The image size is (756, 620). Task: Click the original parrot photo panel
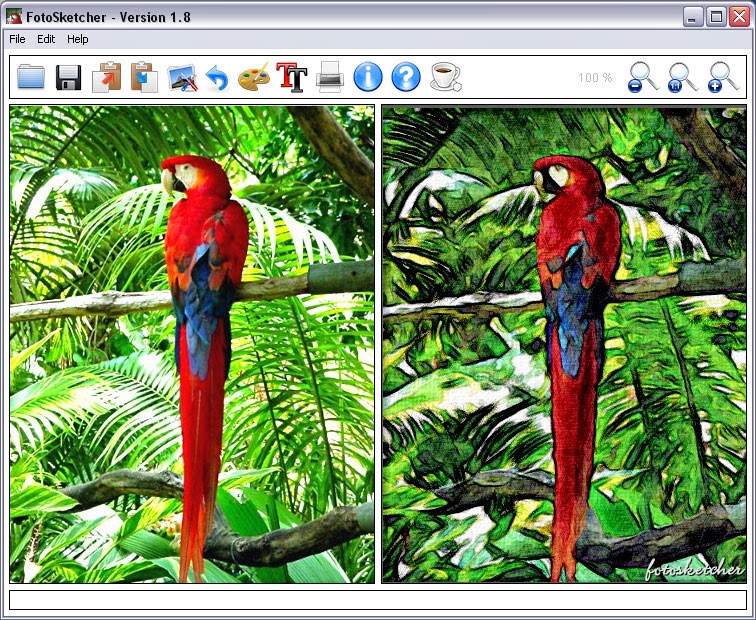coord(192,344)
